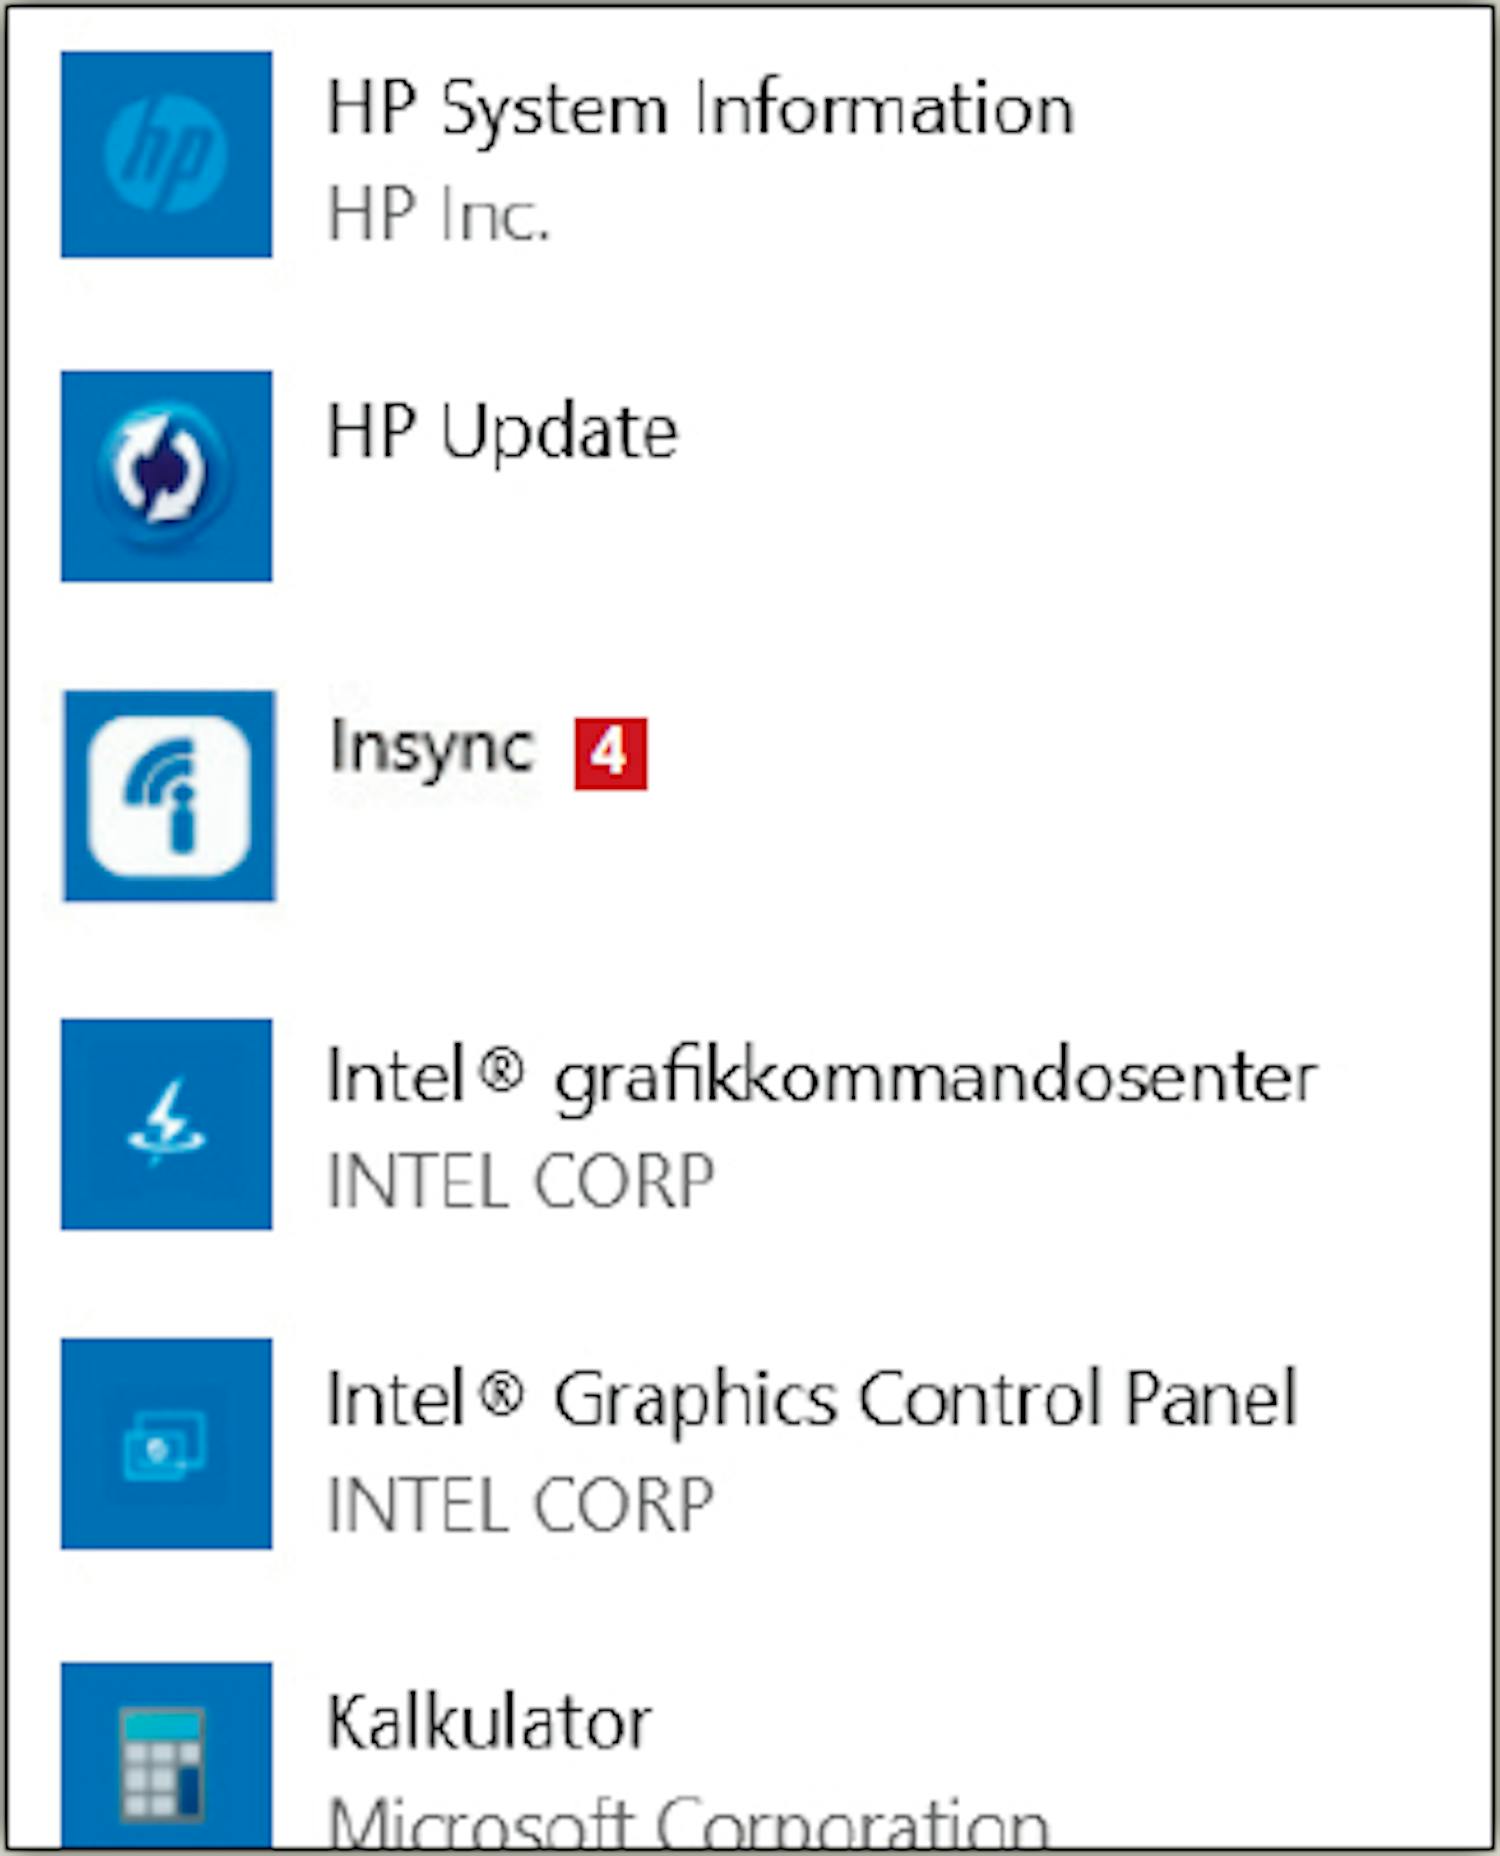
Task: Click INTEL CORP under Graphics Control Panel
Action: pyautogui.click(x=521, y=1505)
